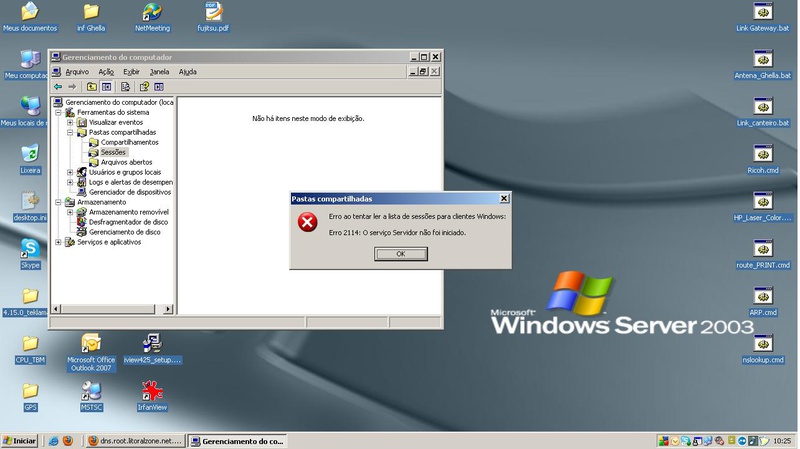Select the IrfanView desktop shortcut
Screen dimensions: 800x449
point(152,397)
